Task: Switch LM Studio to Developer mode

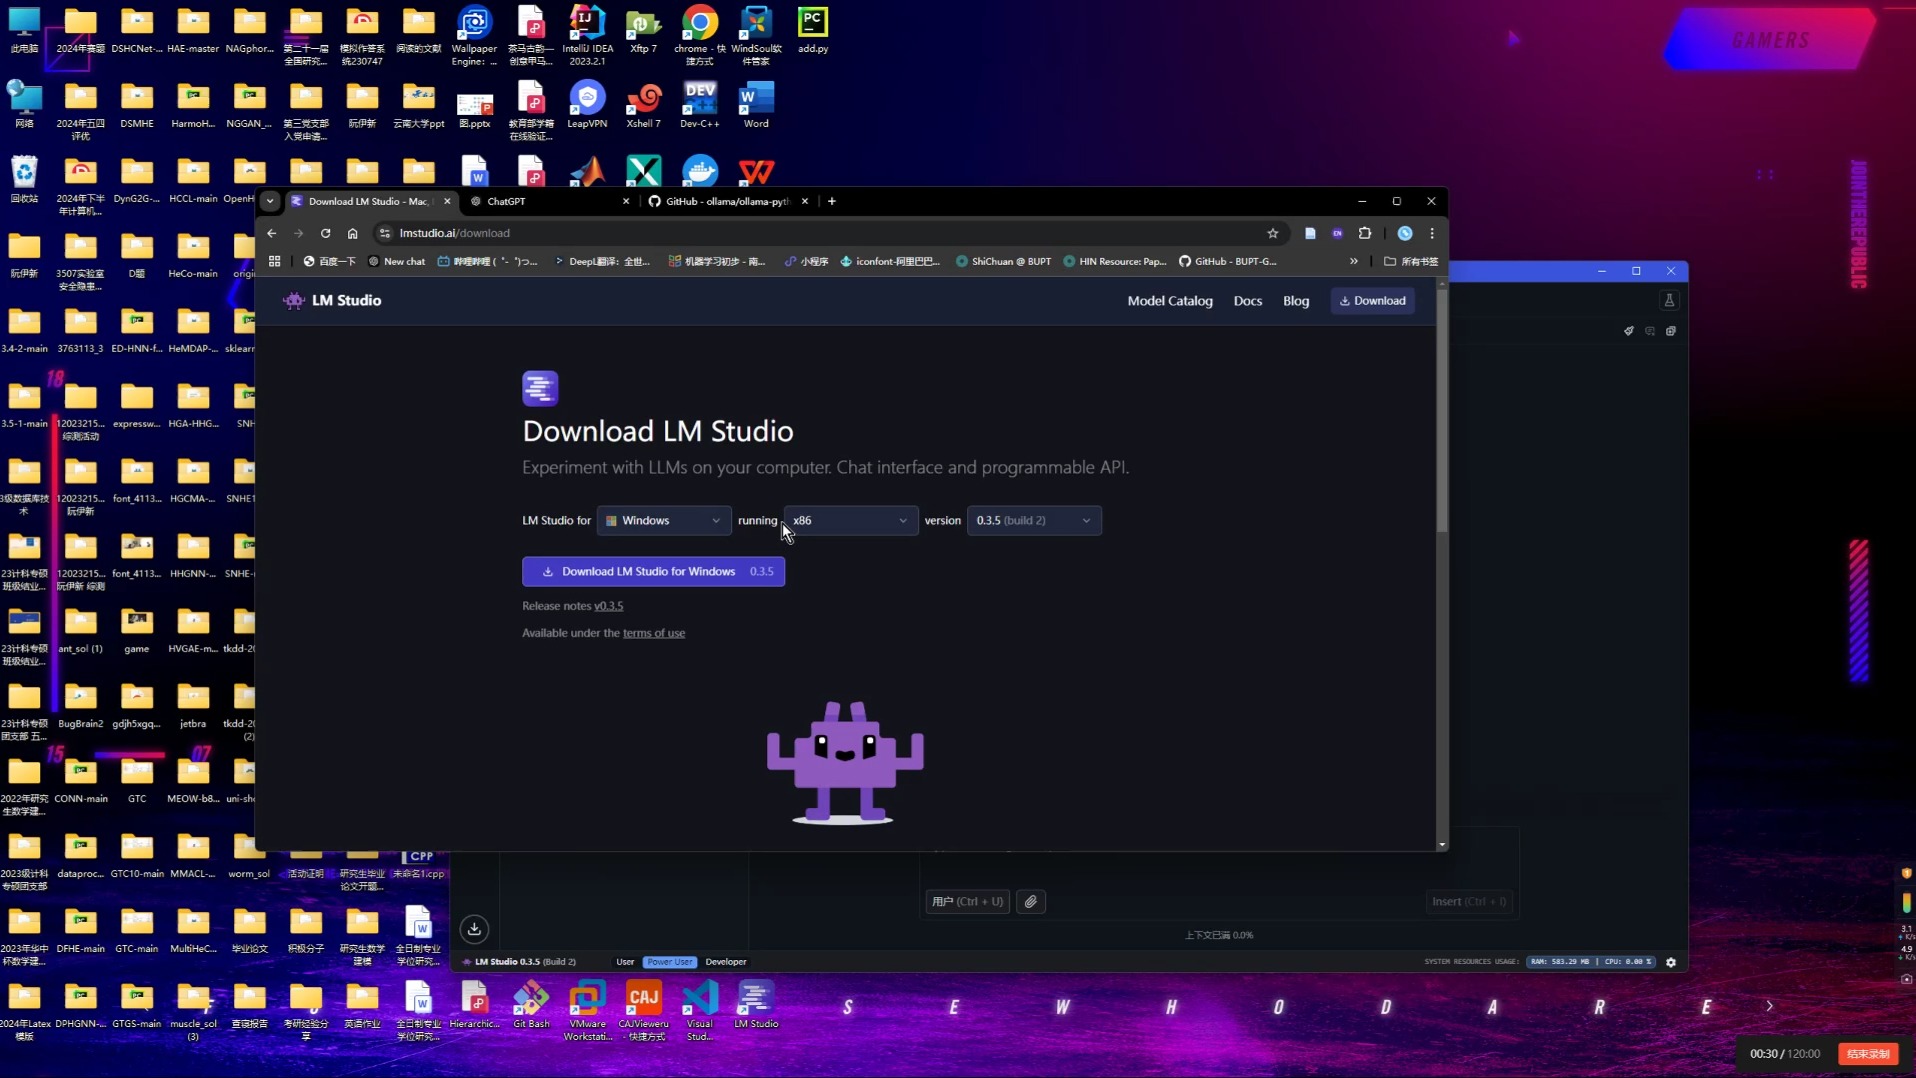Action: coord(725,961)
